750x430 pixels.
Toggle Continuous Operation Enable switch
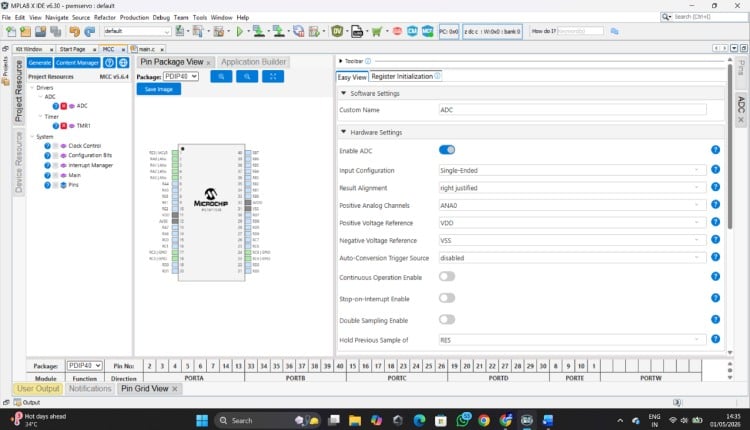[x=447, y=276]
